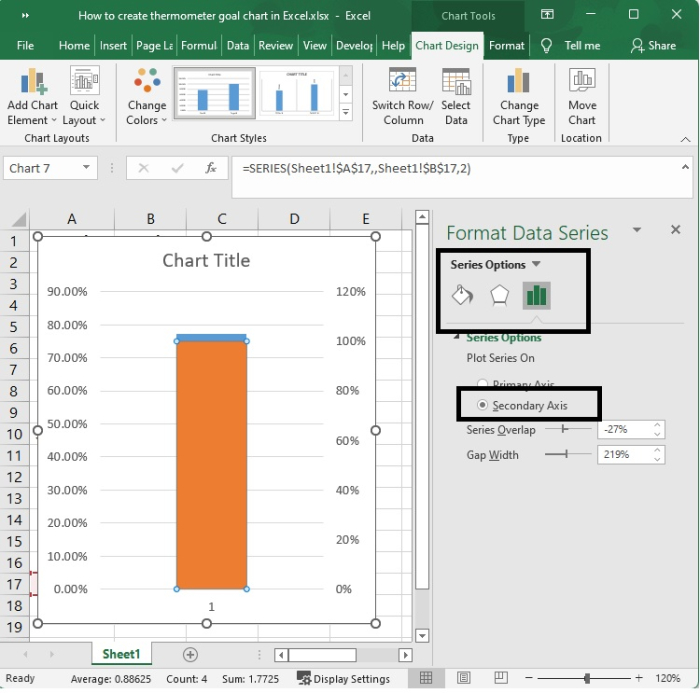Select the Effects pentagon icon
Image resolution: width=700 pixels, height=693 pixels.
tap(499, 295)
